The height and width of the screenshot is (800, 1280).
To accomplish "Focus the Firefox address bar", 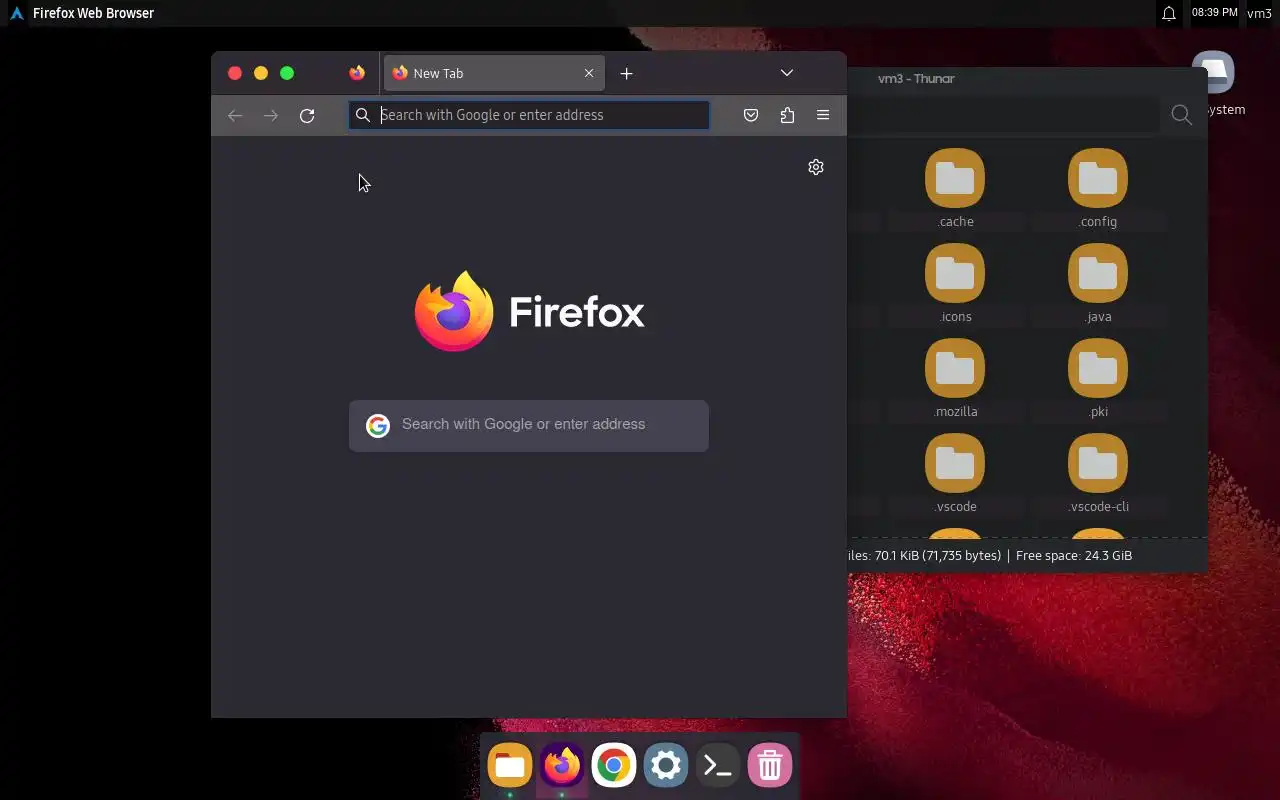I will (529, 115).
